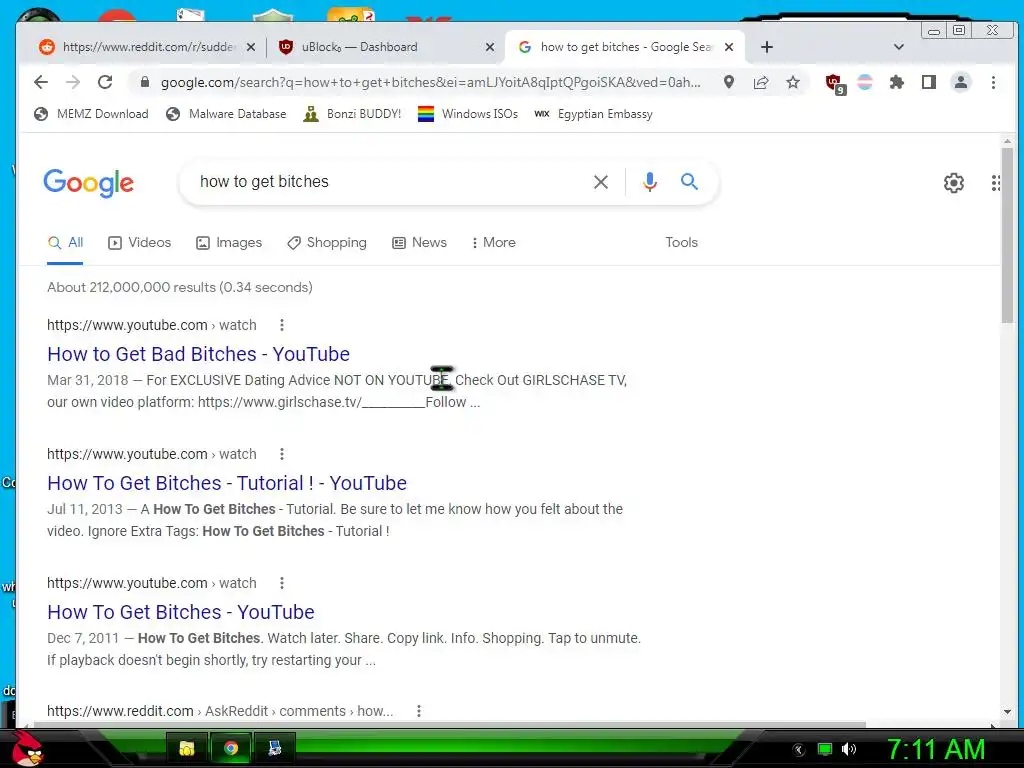The width and height of the screenshot is (1024, 768).
Task: Expand the More search filters
Action: point(494,242)
